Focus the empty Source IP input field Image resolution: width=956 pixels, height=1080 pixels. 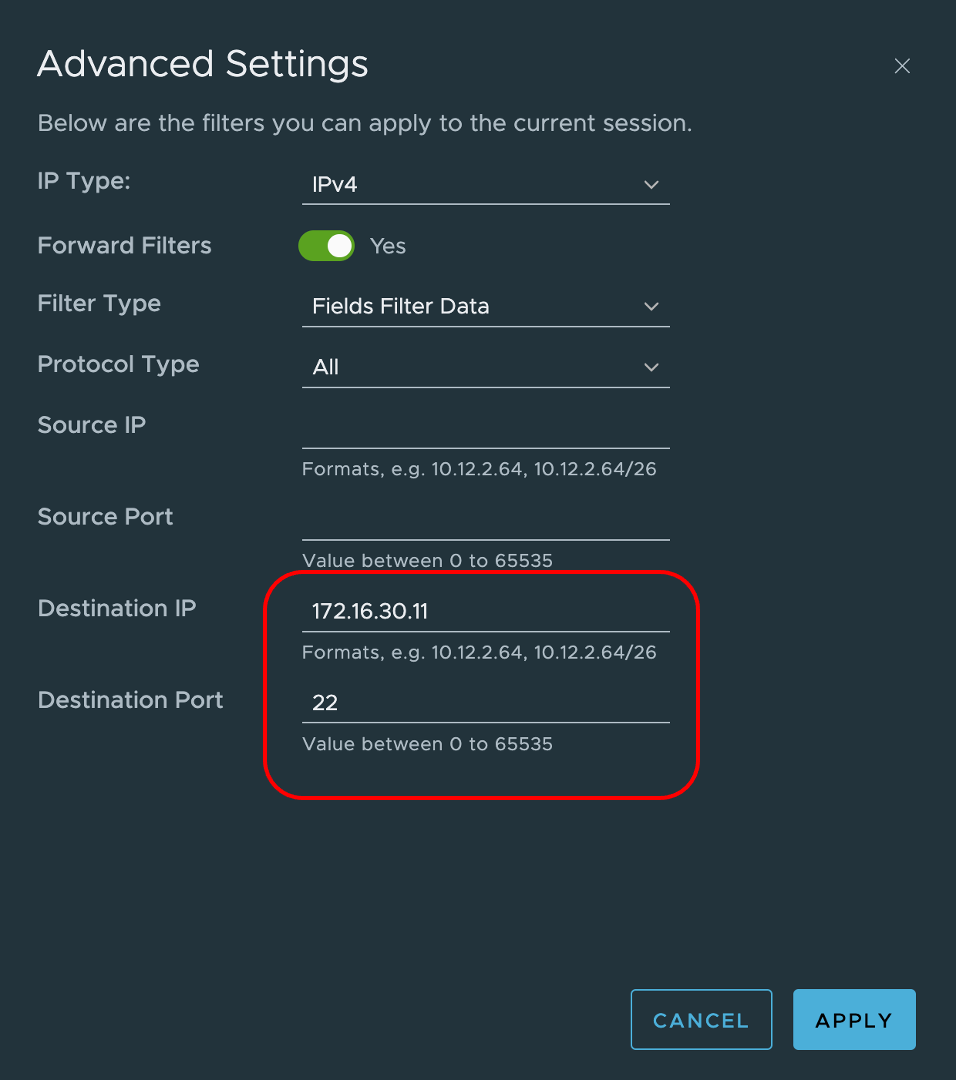485,430
